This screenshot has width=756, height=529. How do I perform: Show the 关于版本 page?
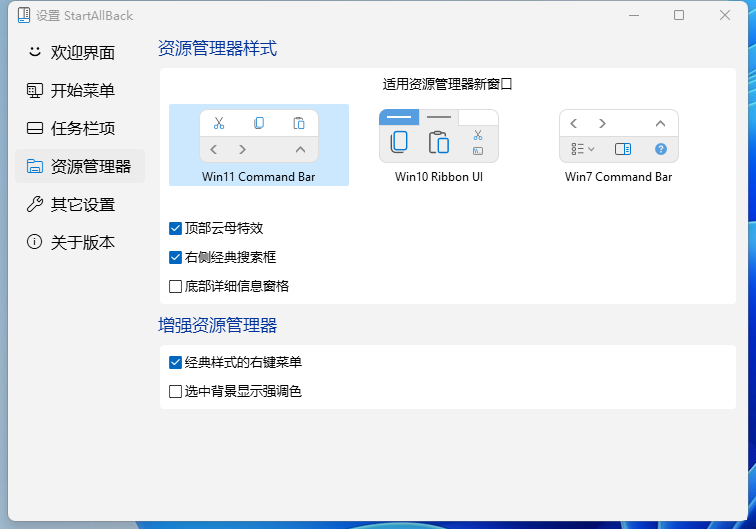[x=80, y=242]
